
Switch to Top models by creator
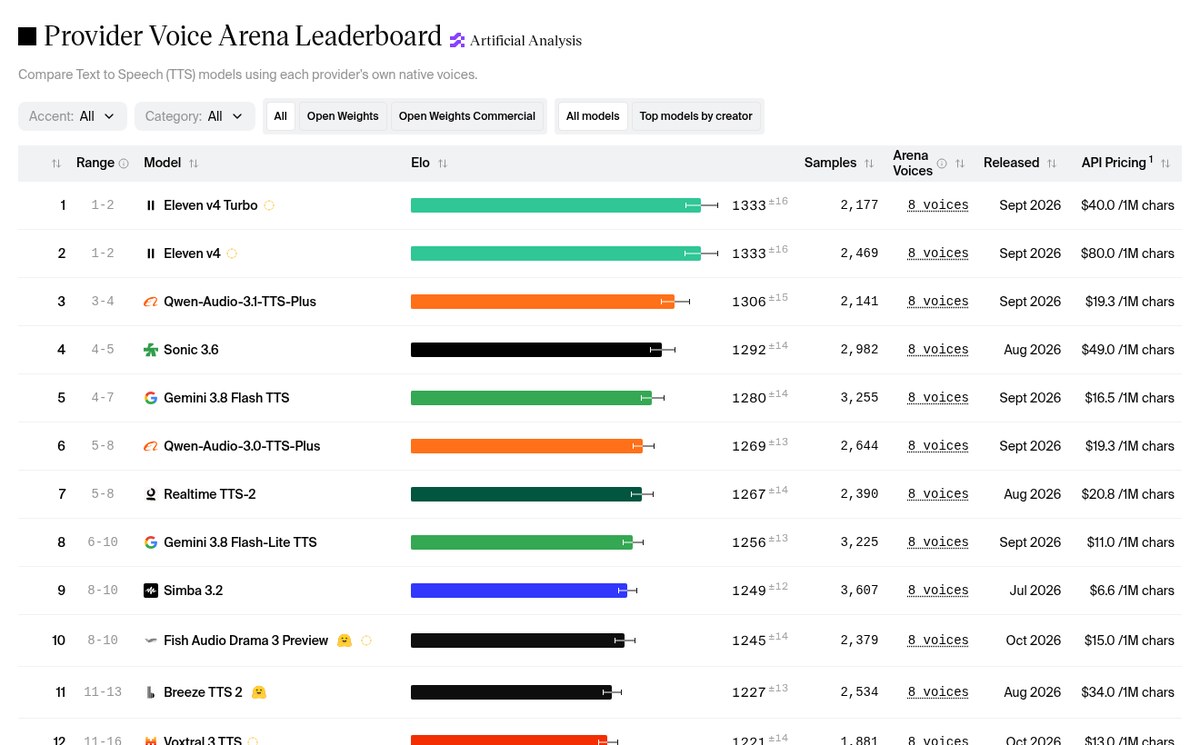coord(696,116)
